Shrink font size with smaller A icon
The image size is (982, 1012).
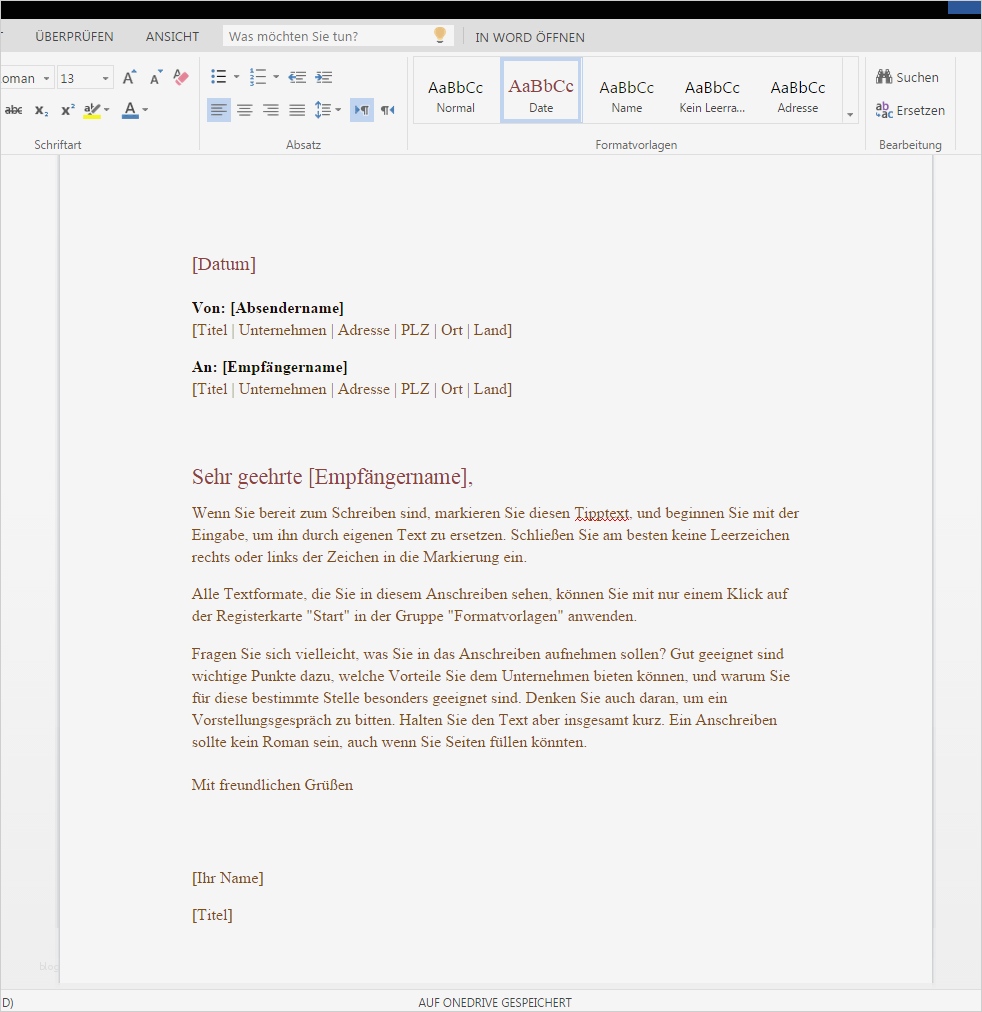click(x=155, y=78)
